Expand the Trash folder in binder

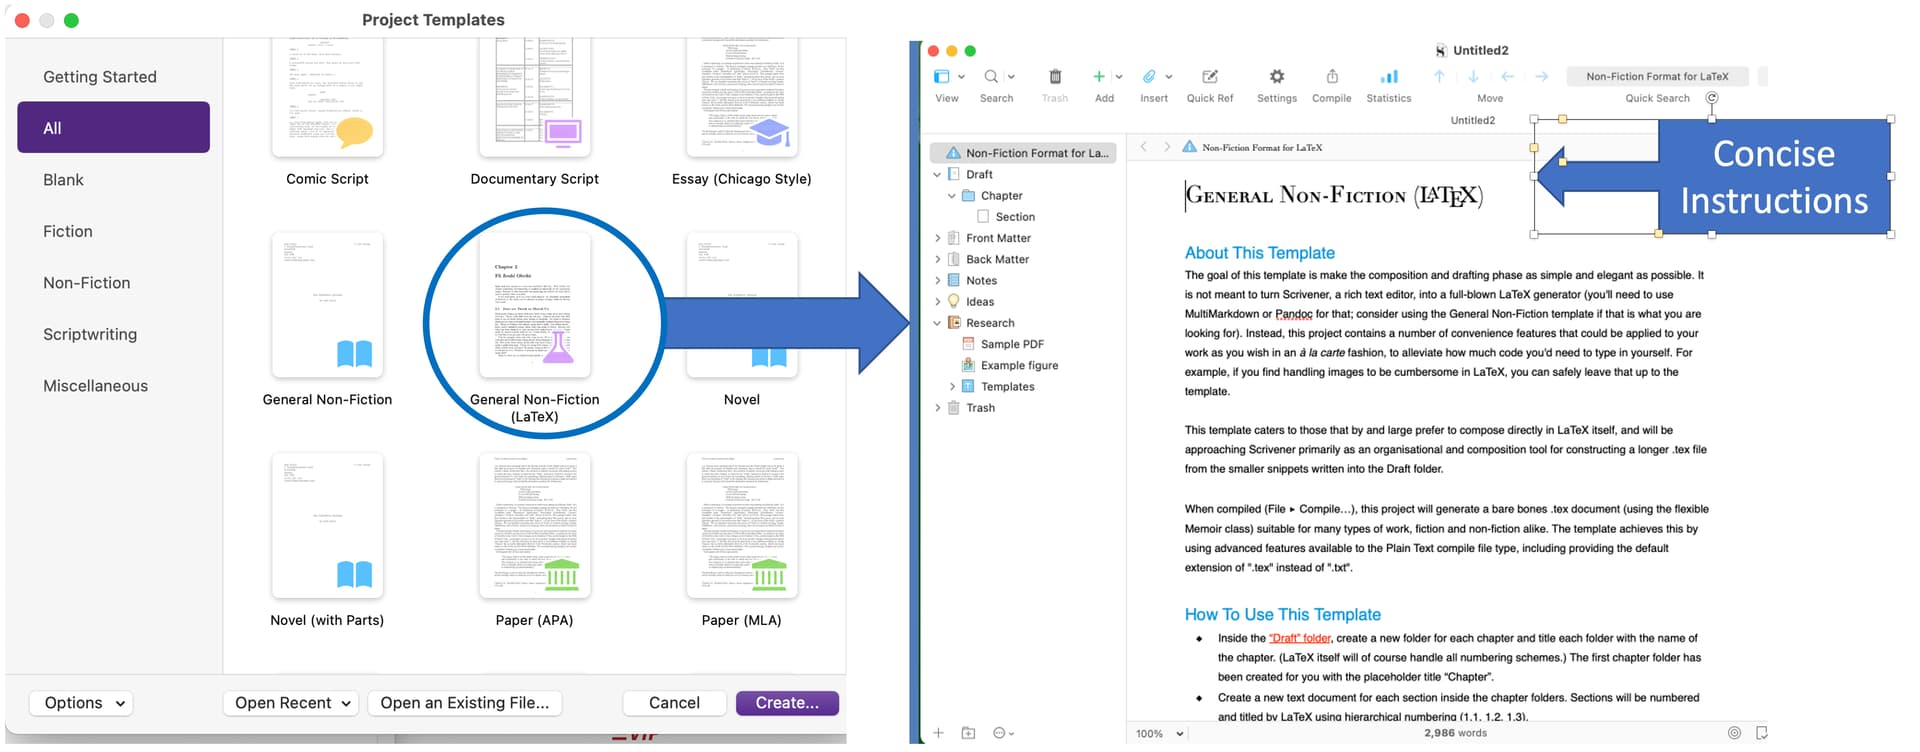937,408
